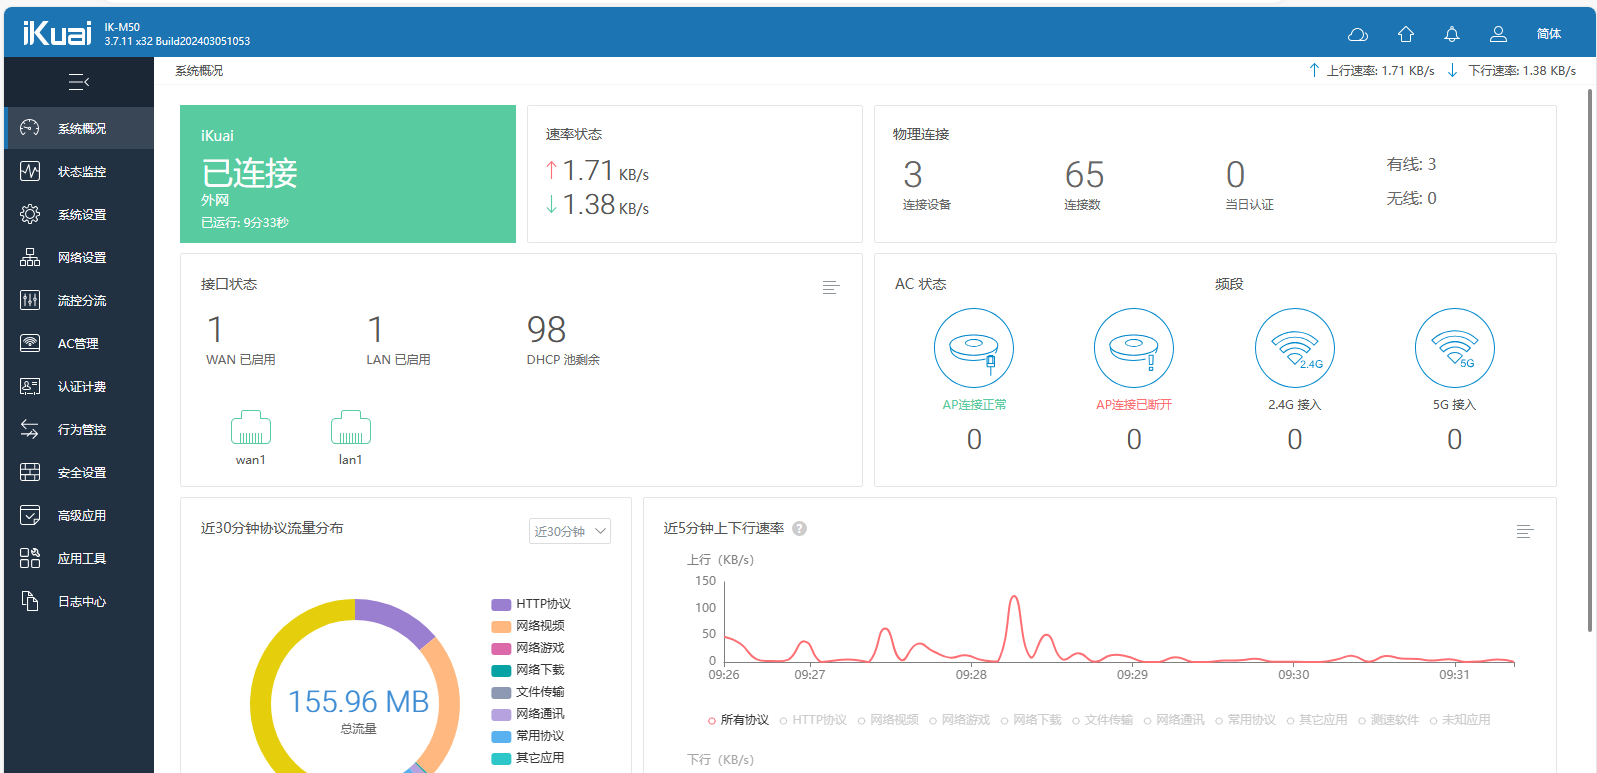This screenshot has height=773, width=1597.
Task: Click the 日志中心 sidebar icon
Action: [30, 601]
